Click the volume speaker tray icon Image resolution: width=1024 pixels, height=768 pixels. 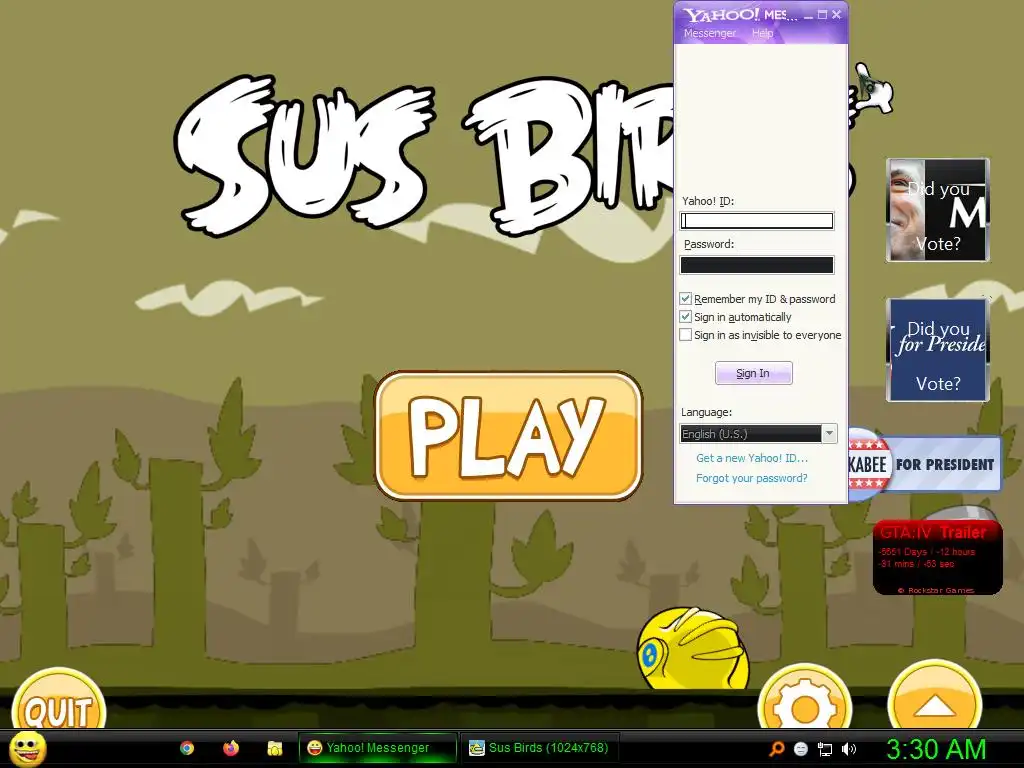(x=849, y=749)
